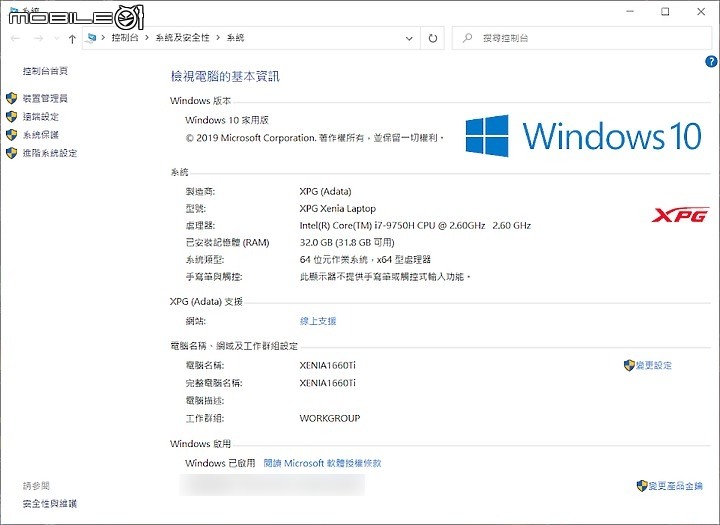720x525 pixels.
Task: Expand the chevron after 系統及安全性 in the breadcrumb
Action: [x=218, y=38]
